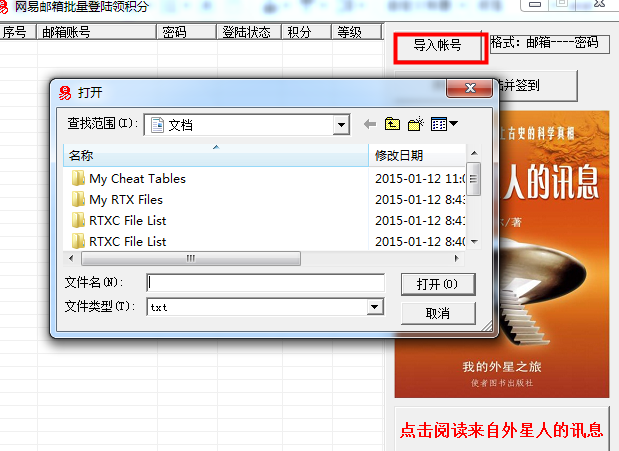The width and height of the screenshot is (619, 451).
Task: Click the 导入帐号 import button
Action: (437, 45)
